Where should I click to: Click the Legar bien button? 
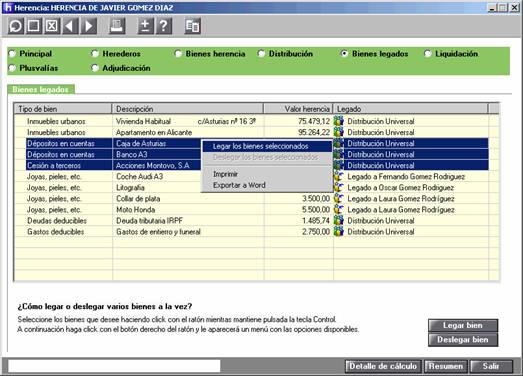click(x=463, y=325)
